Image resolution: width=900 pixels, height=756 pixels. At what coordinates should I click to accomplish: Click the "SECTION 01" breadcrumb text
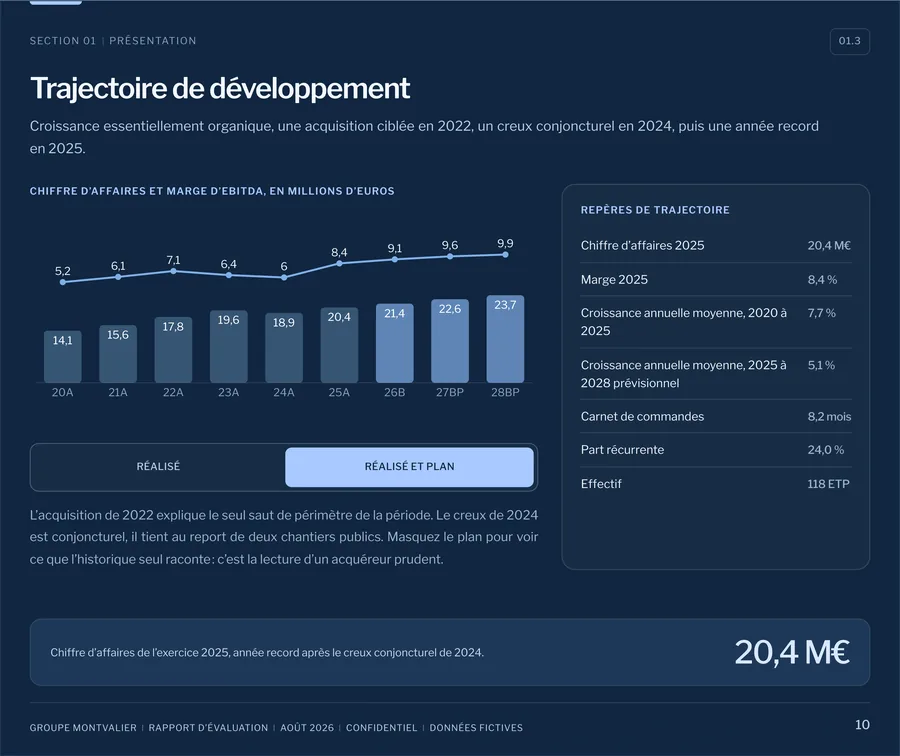point(63,41)
